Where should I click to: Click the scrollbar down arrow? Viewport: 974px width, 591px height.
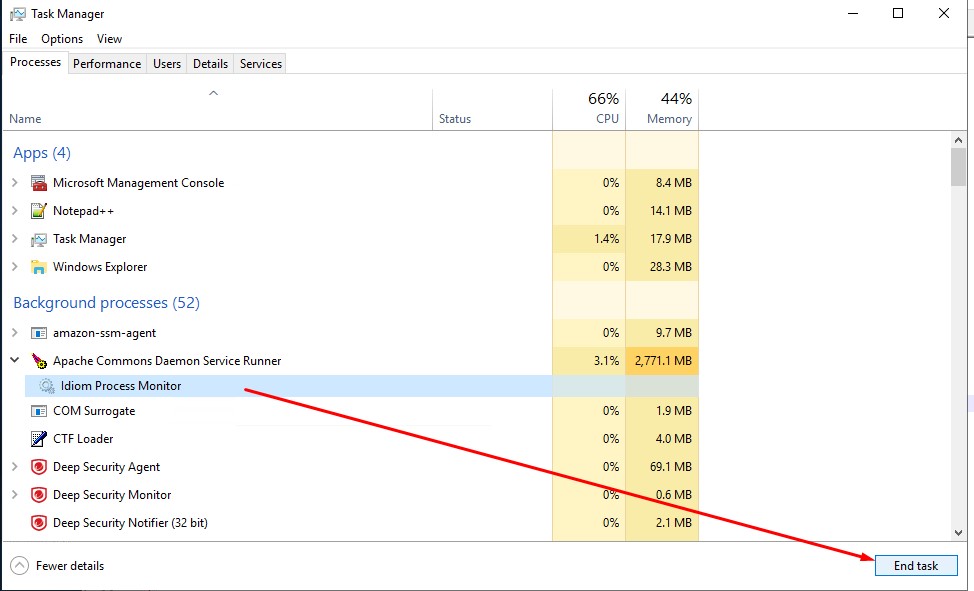958,533
